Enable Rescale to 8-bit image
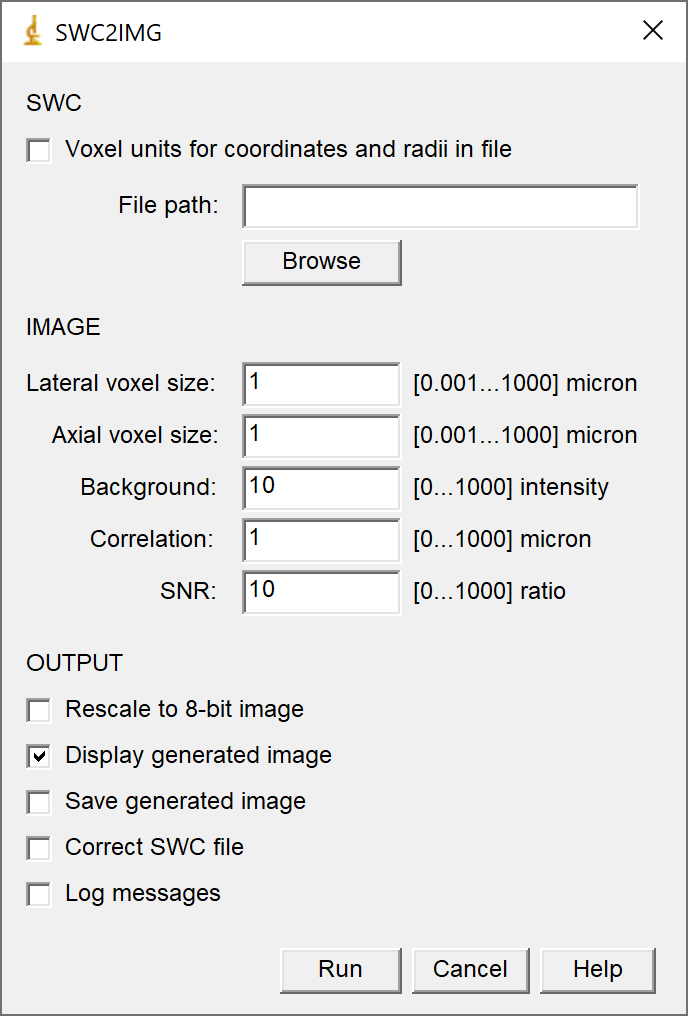 pos(38,710)
